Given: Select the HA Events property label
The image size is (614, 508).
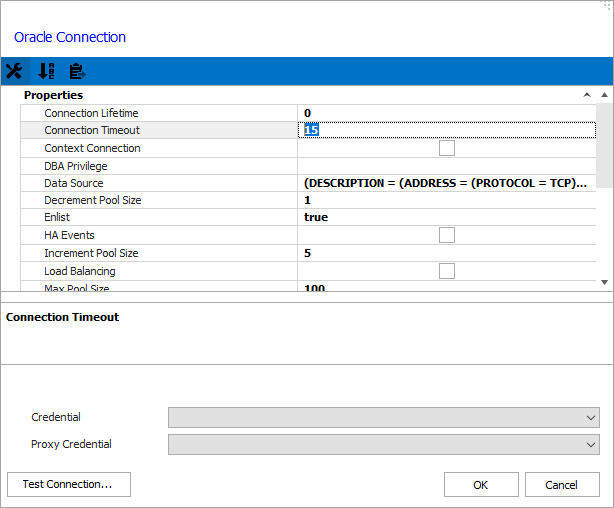Looking at the screenshot, I should click(x=69, y=235).
